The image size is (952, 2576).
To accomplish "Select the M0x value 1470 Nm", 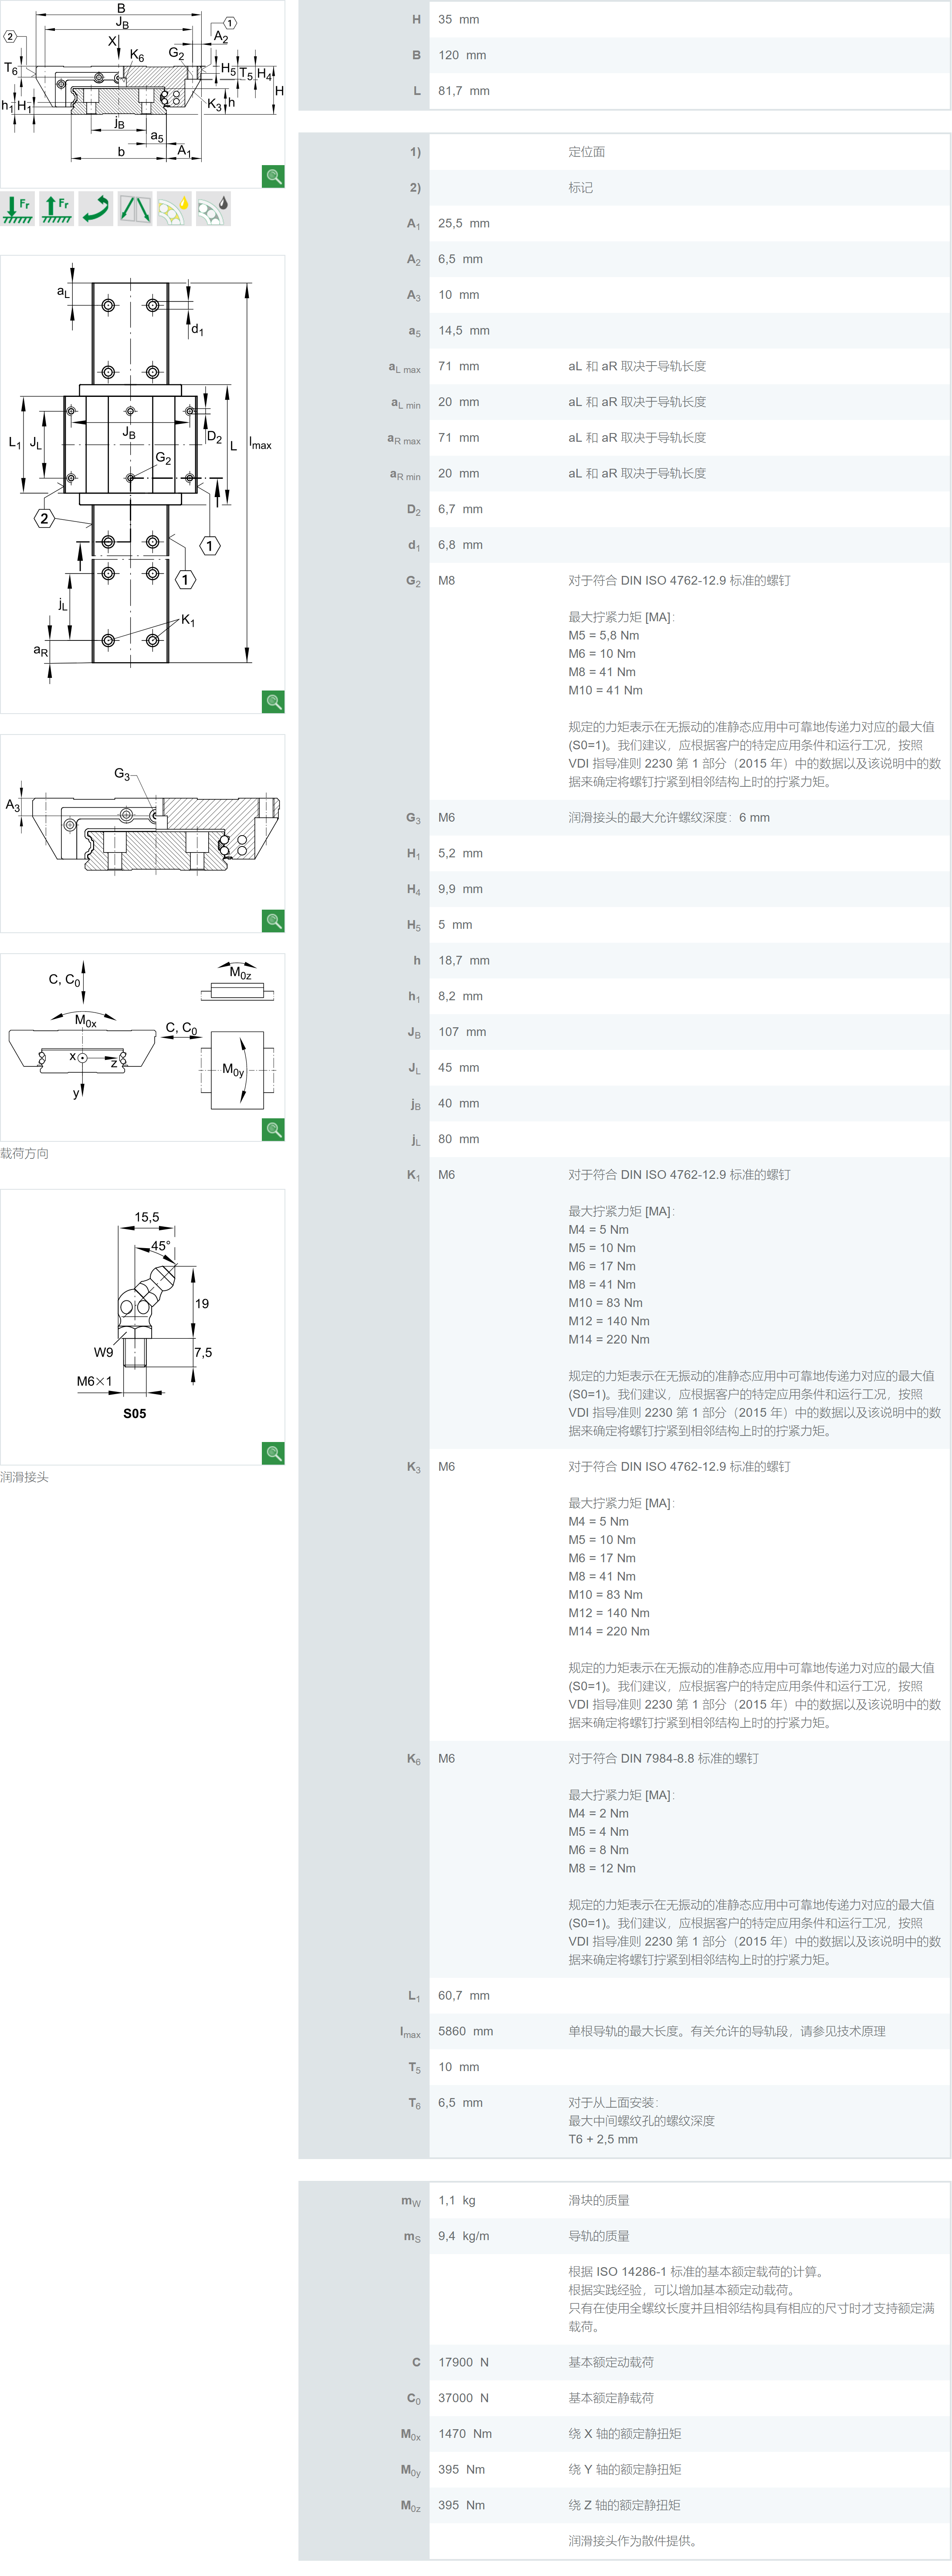I will pos(465,2433).
